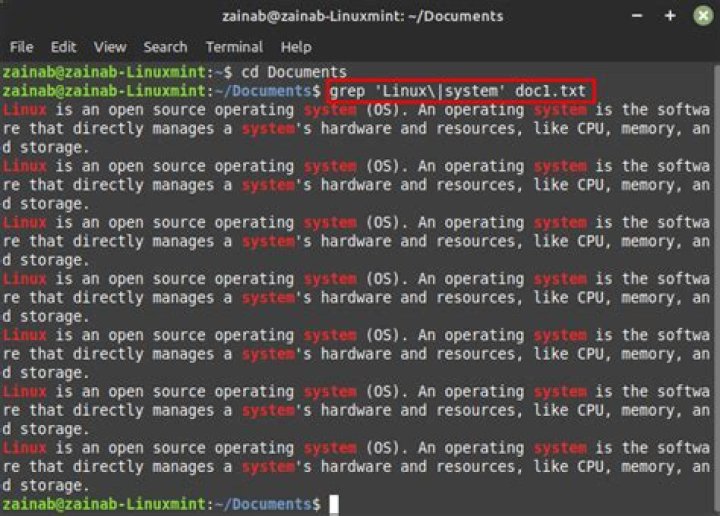Click the 'cd Documents' command text
Viewport: 720px width, 516px height.
coord(294,72)
